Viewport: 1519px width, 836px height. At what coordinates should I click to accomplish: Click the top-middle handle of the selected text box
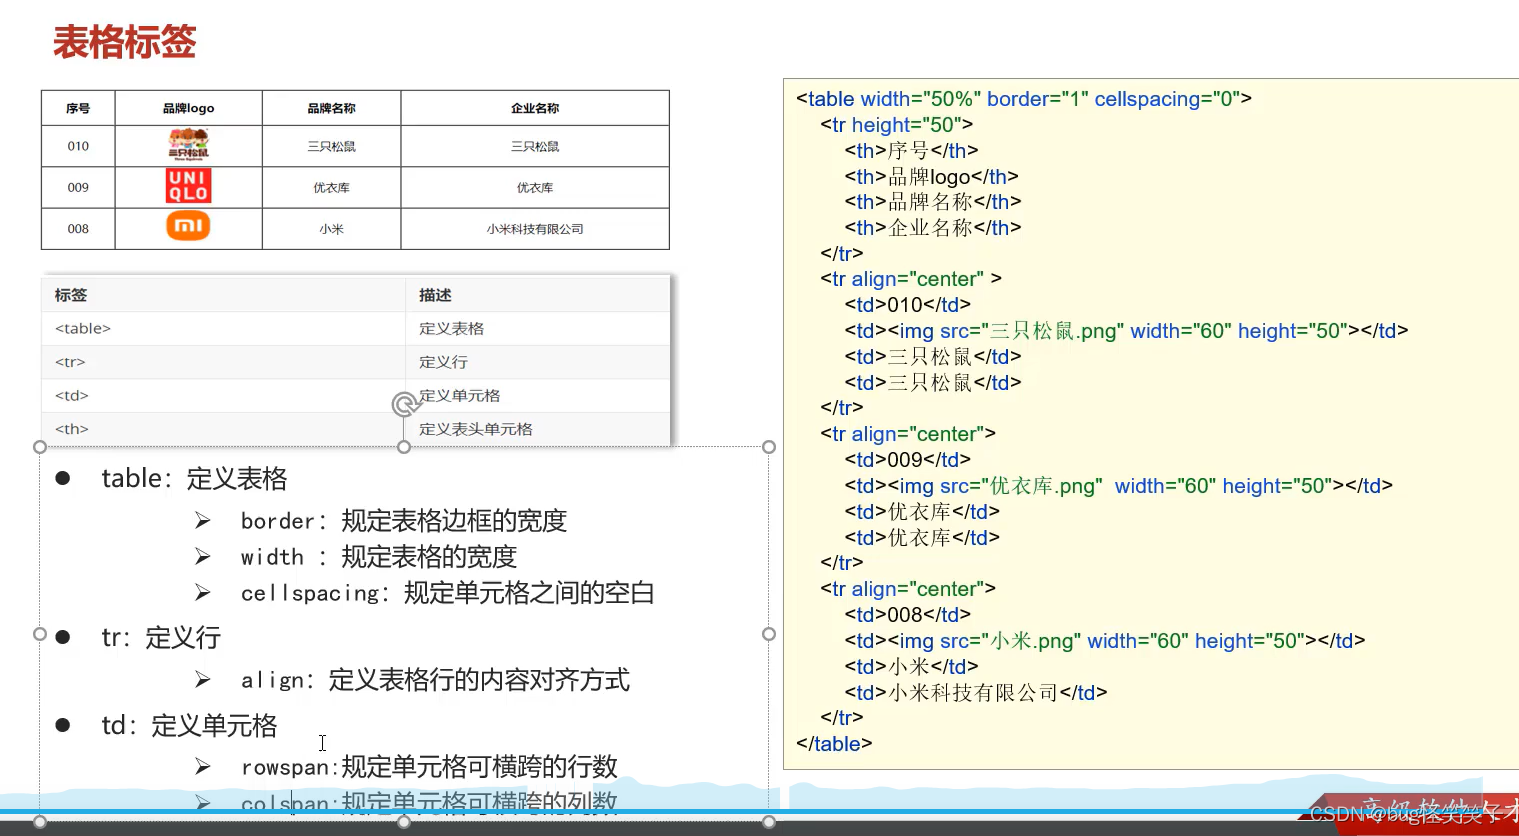404,447
